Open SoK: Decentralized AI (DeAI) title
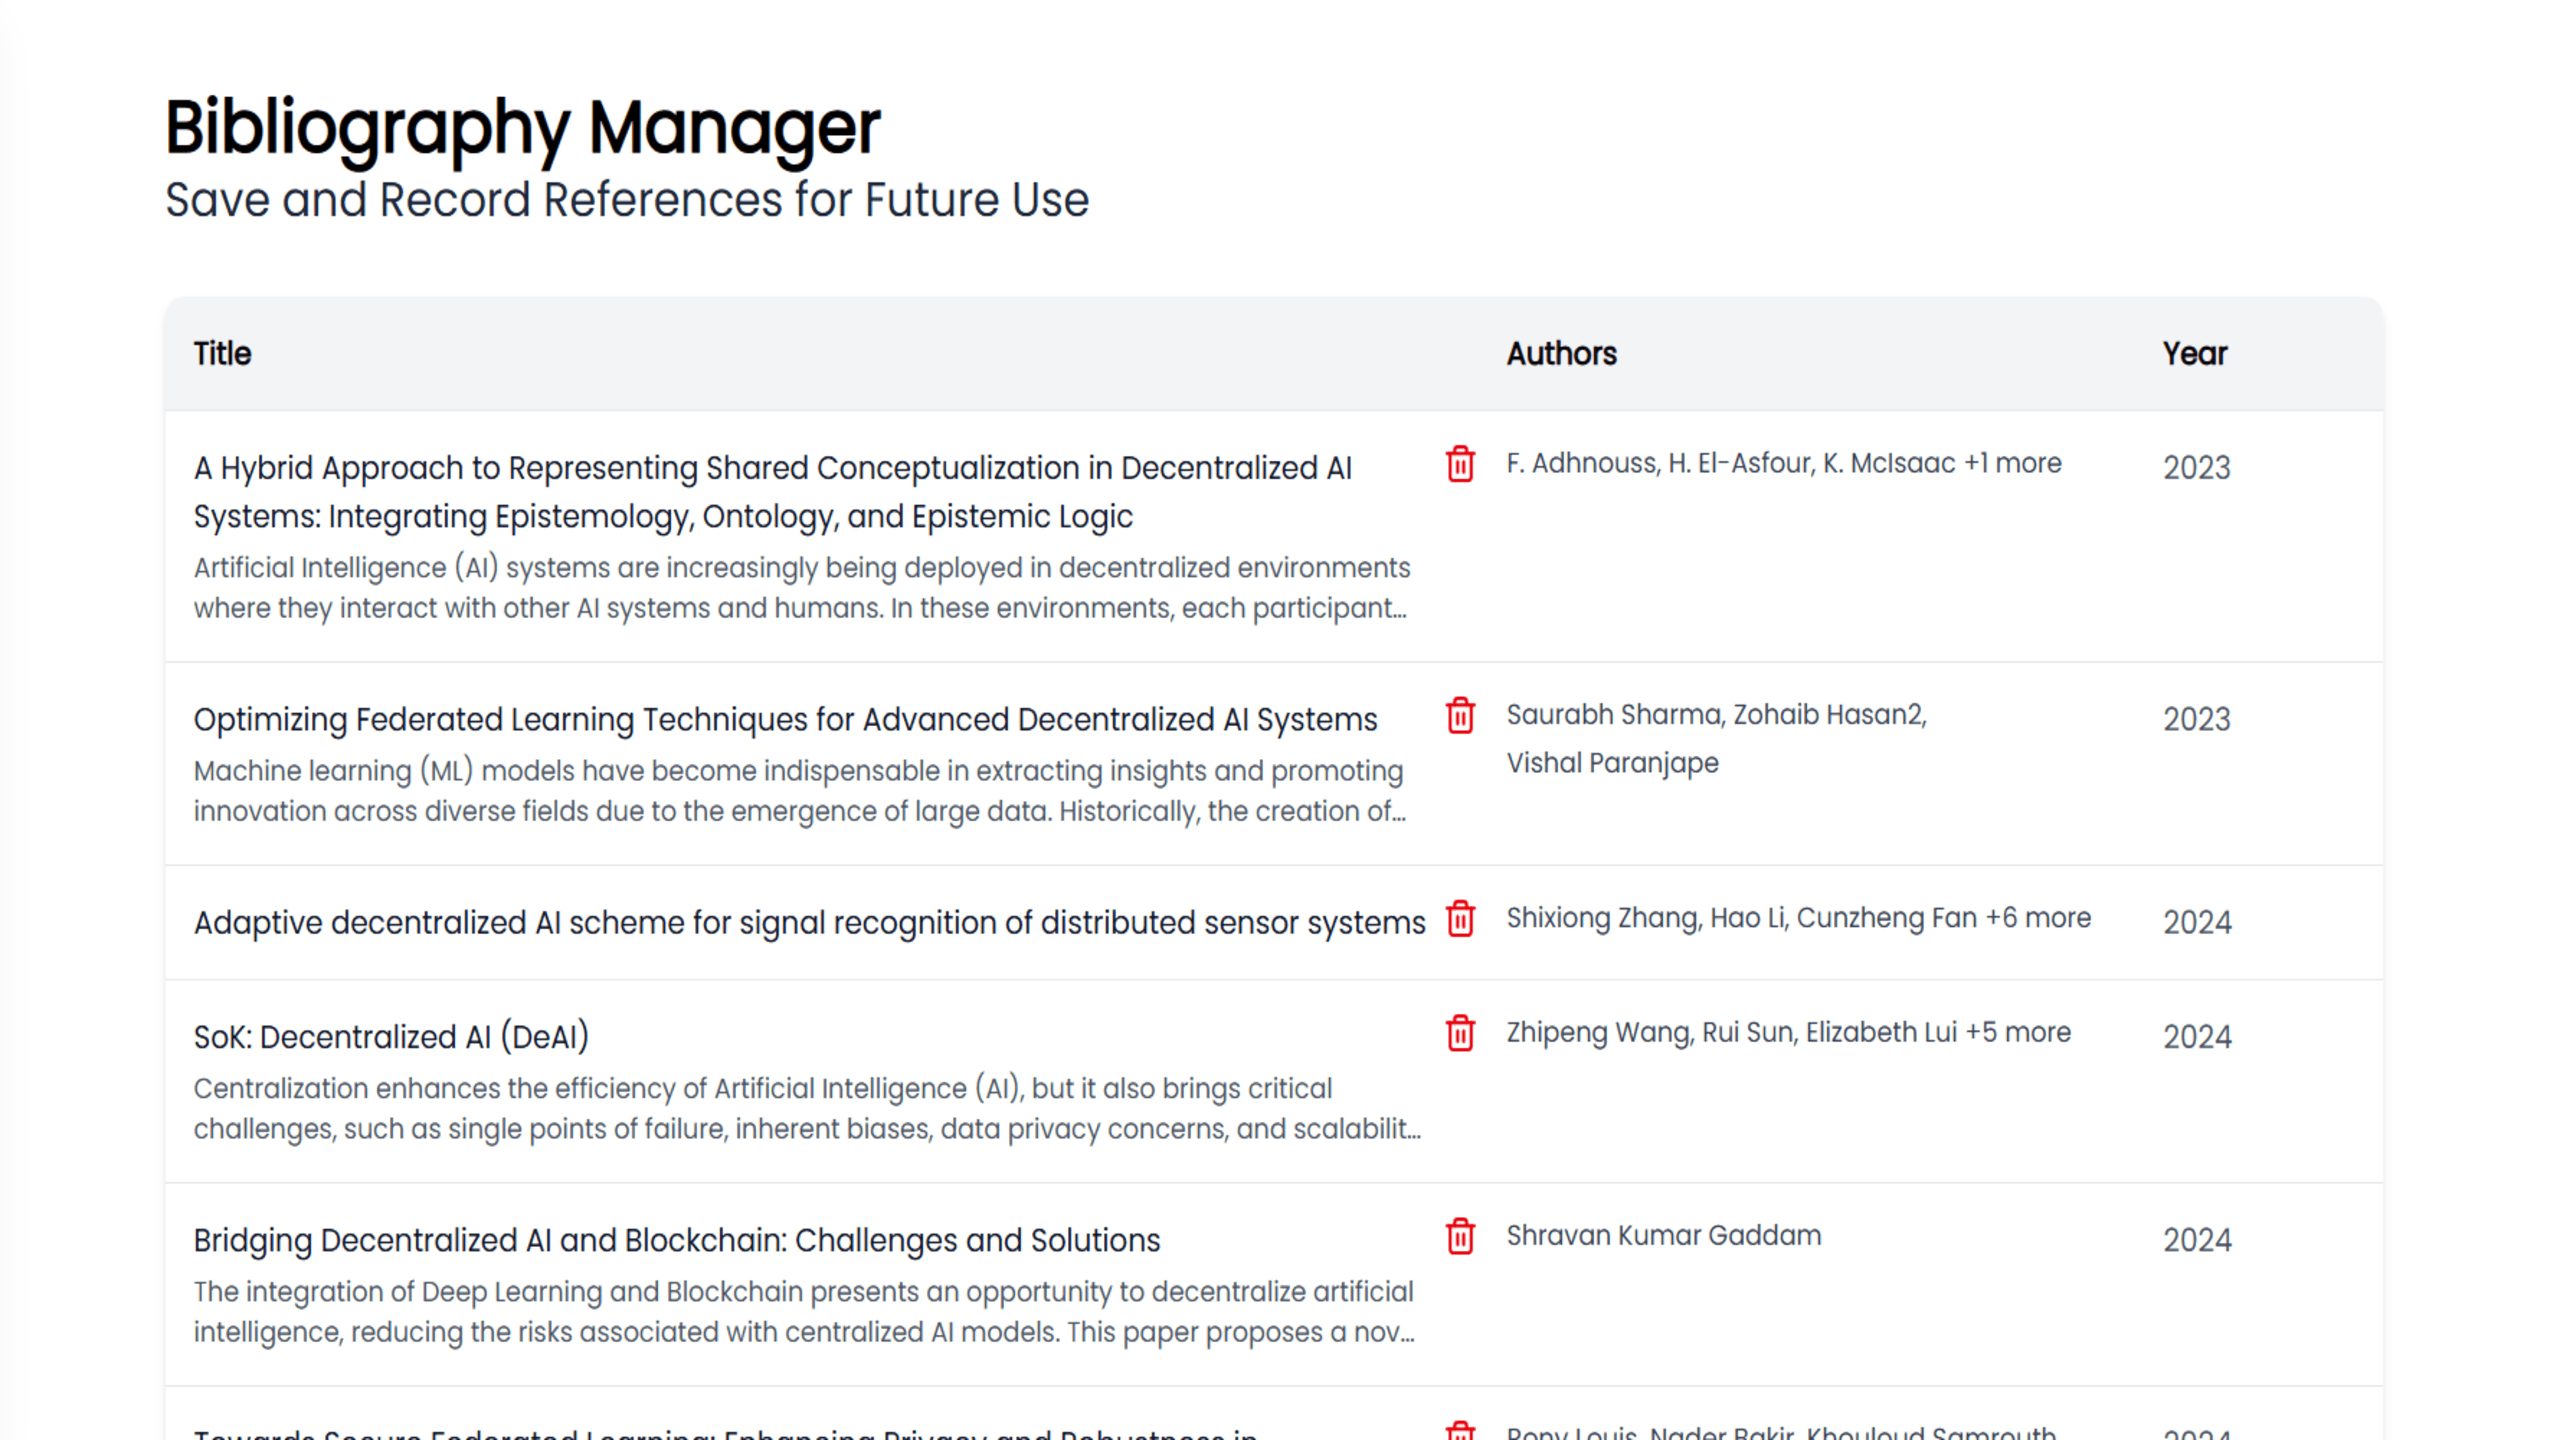This screenshot has width=2560, height=1440. pyautogui.click(x=391, y=1037)
